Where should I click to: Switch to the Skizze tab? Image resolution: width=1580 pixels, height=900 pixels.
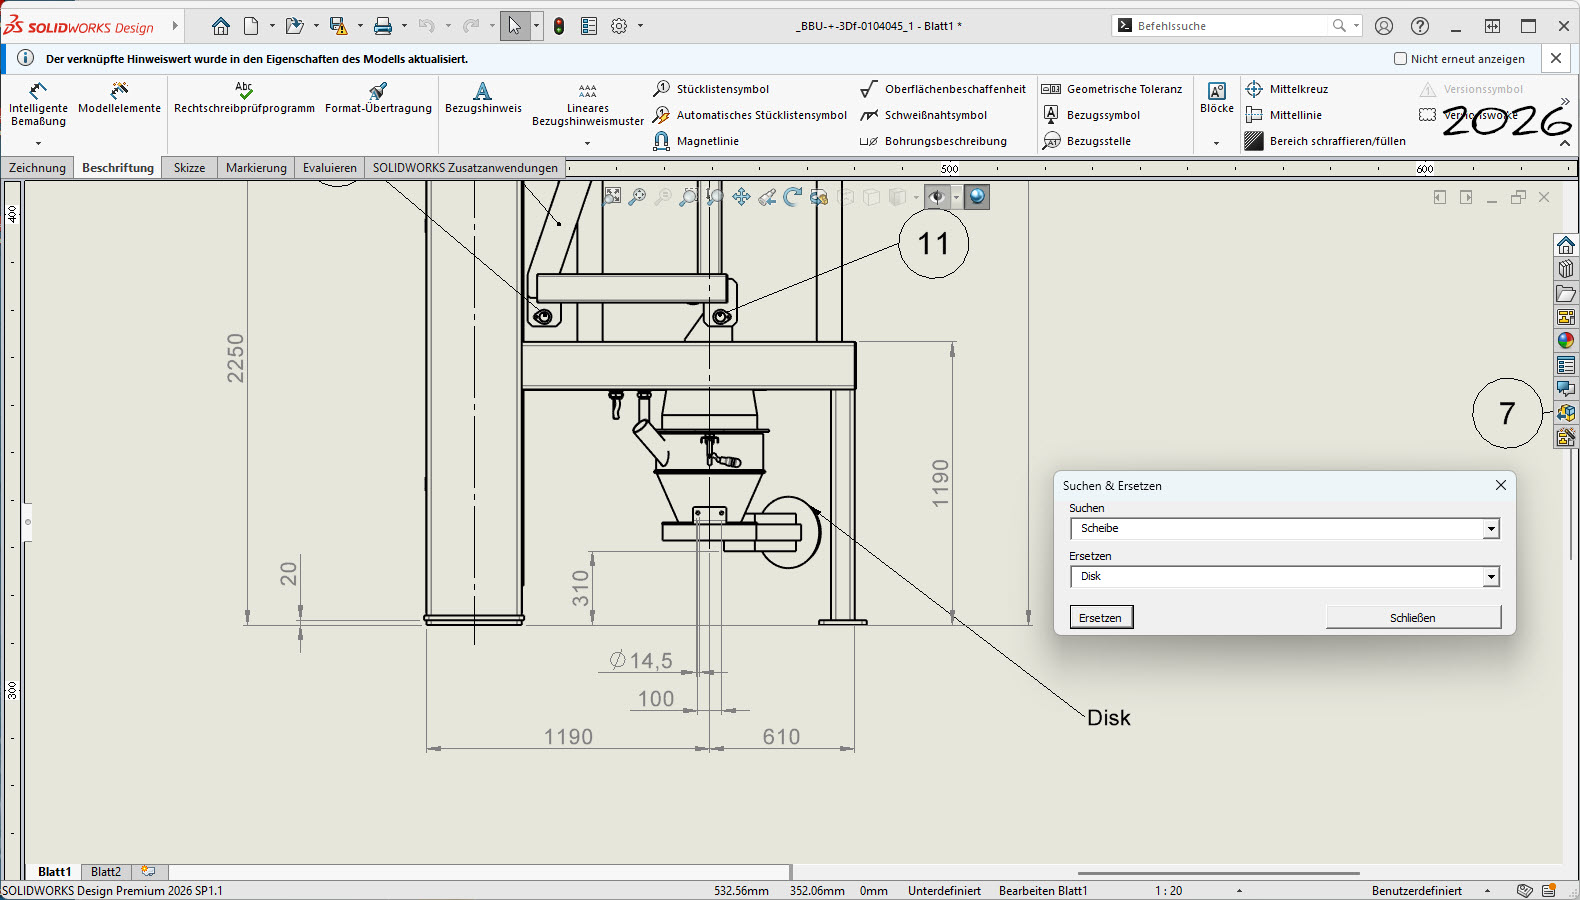(x=189, y=168)
